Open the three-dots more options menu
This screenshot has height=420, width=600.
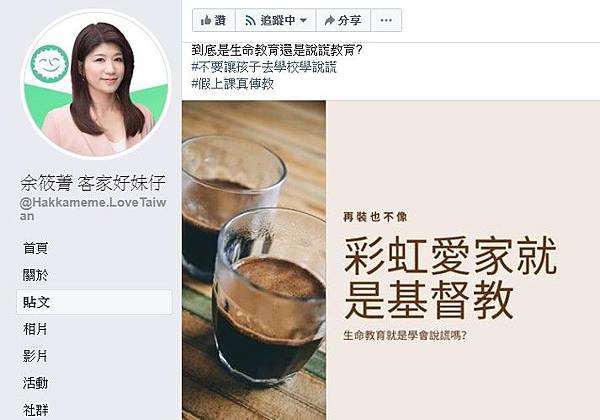[x=386, y=20]
